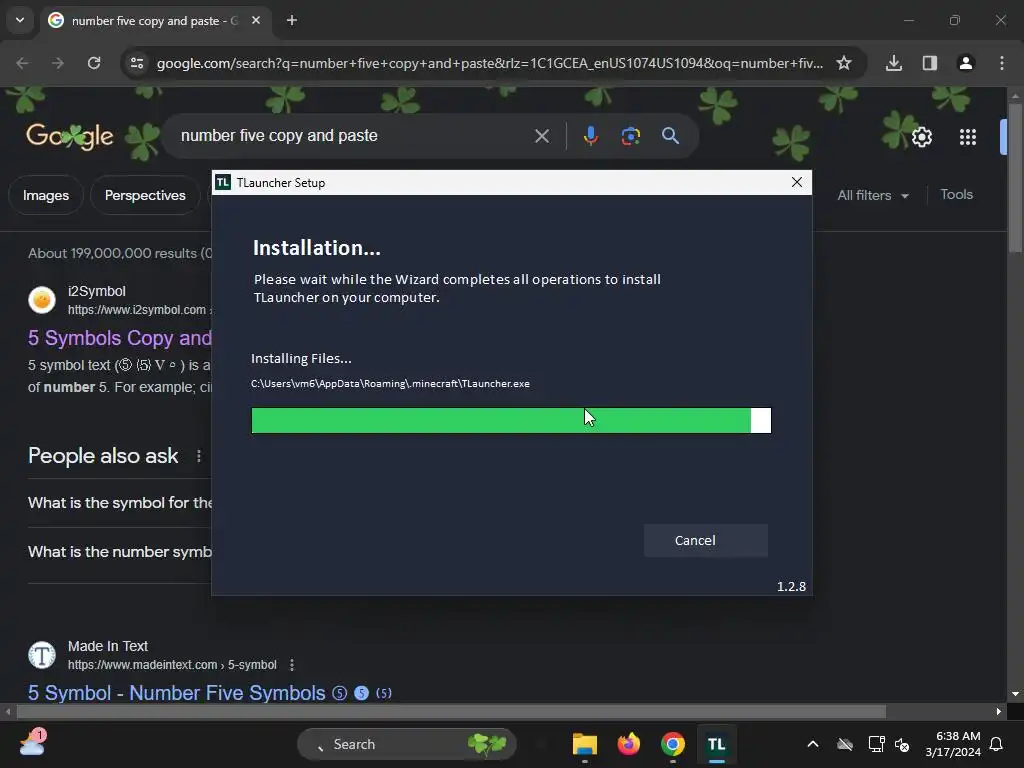1024x768 pixels.
Task: Open the muted volume tray icon
Action: (x=902, y=744)
